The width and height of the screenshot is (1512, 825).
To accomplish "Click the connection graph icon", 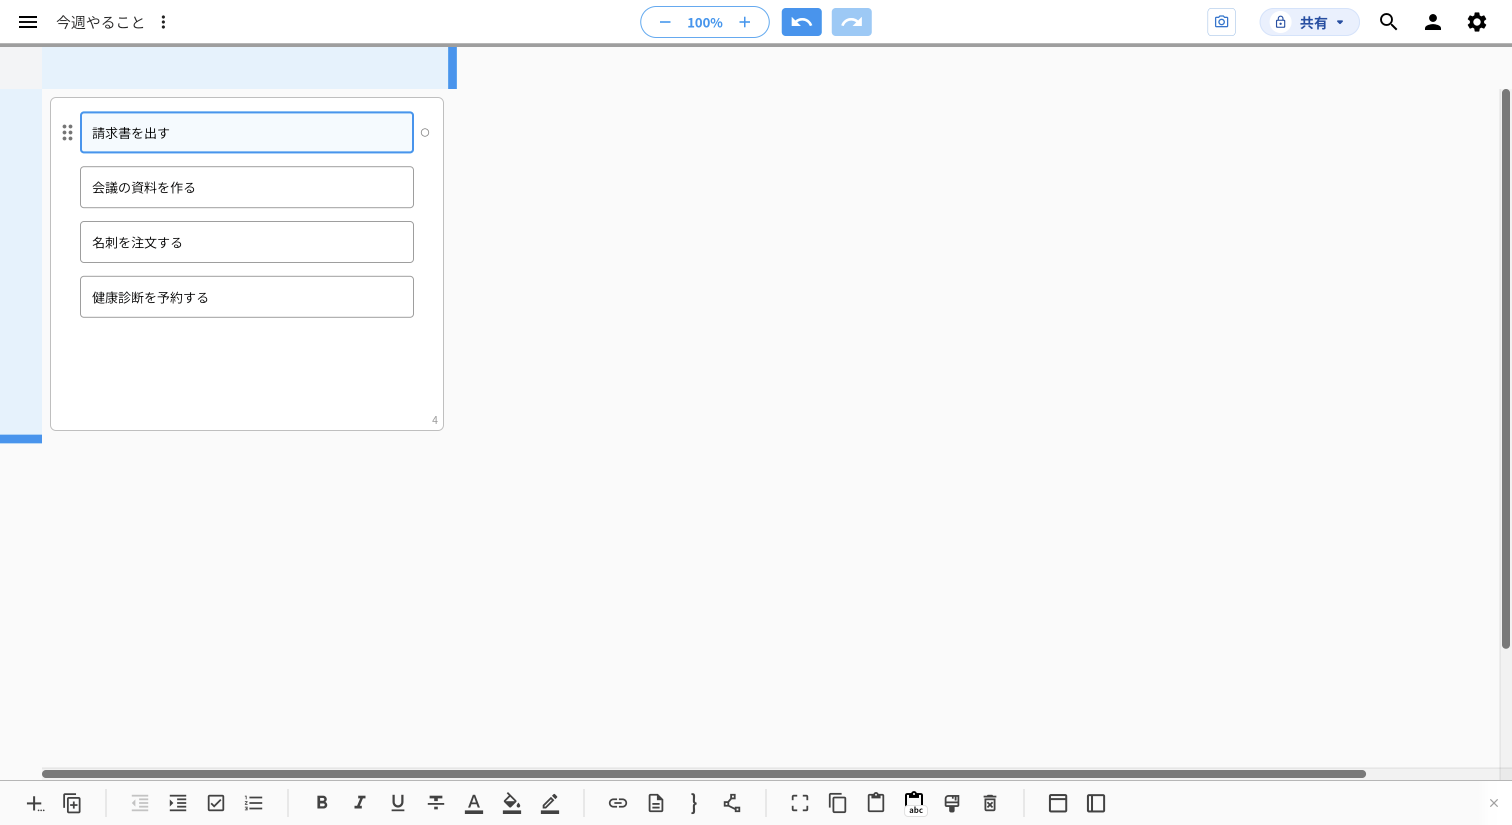I will pos(732,803).
